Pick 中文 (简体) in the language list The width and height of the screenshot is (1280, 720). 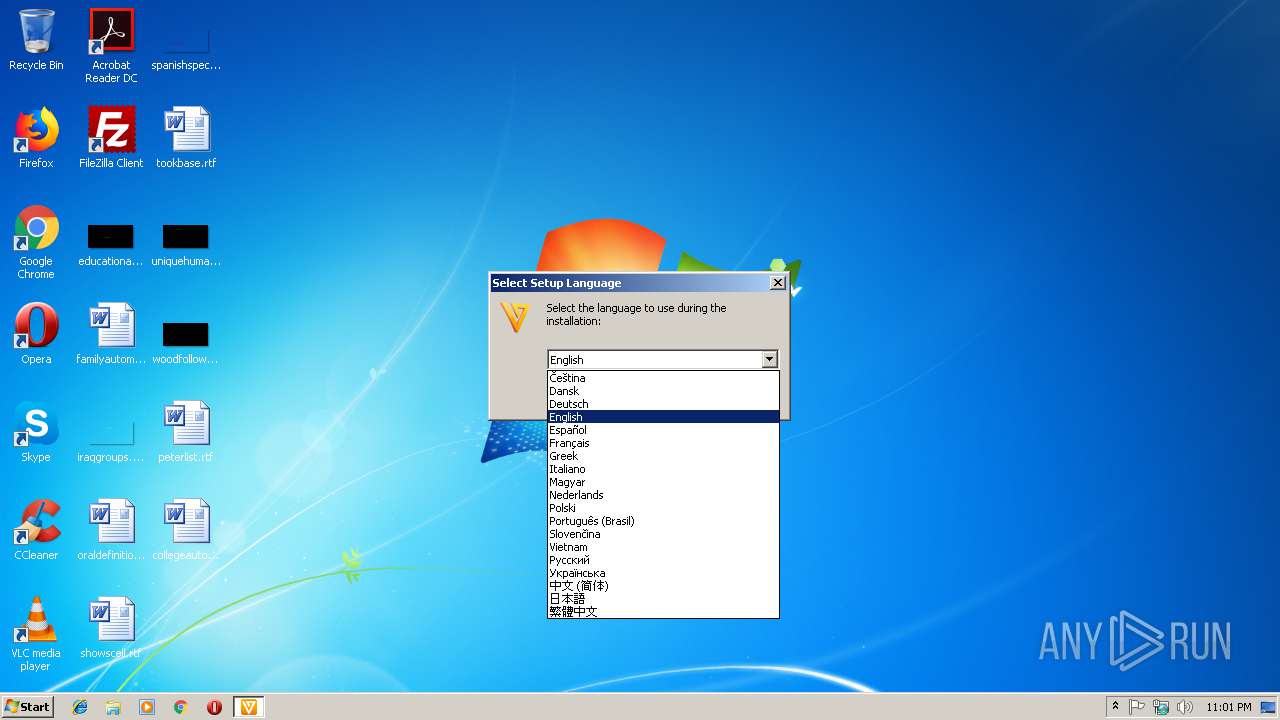point(663,586)
